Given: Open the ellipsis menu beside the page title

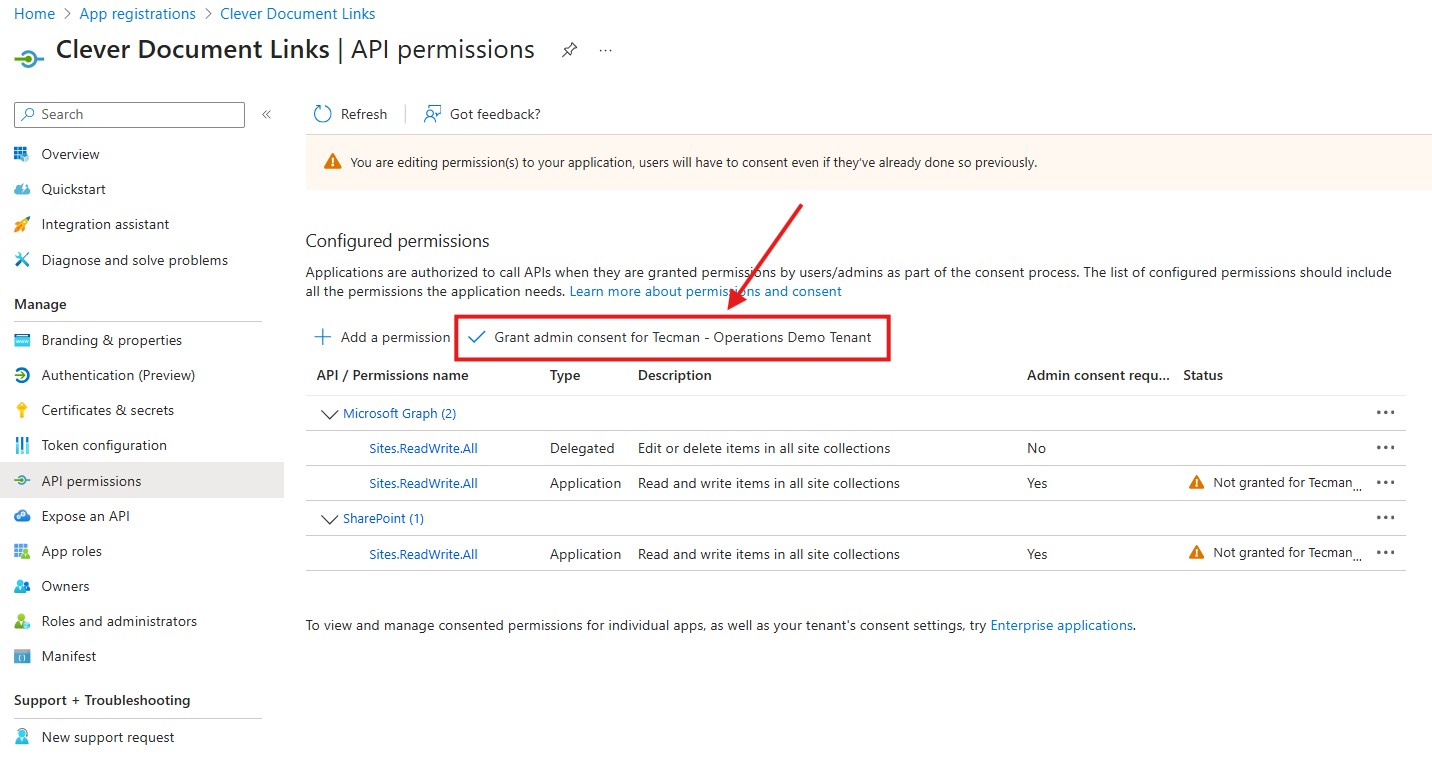Looking at the screenshot, I should [606, 50].
